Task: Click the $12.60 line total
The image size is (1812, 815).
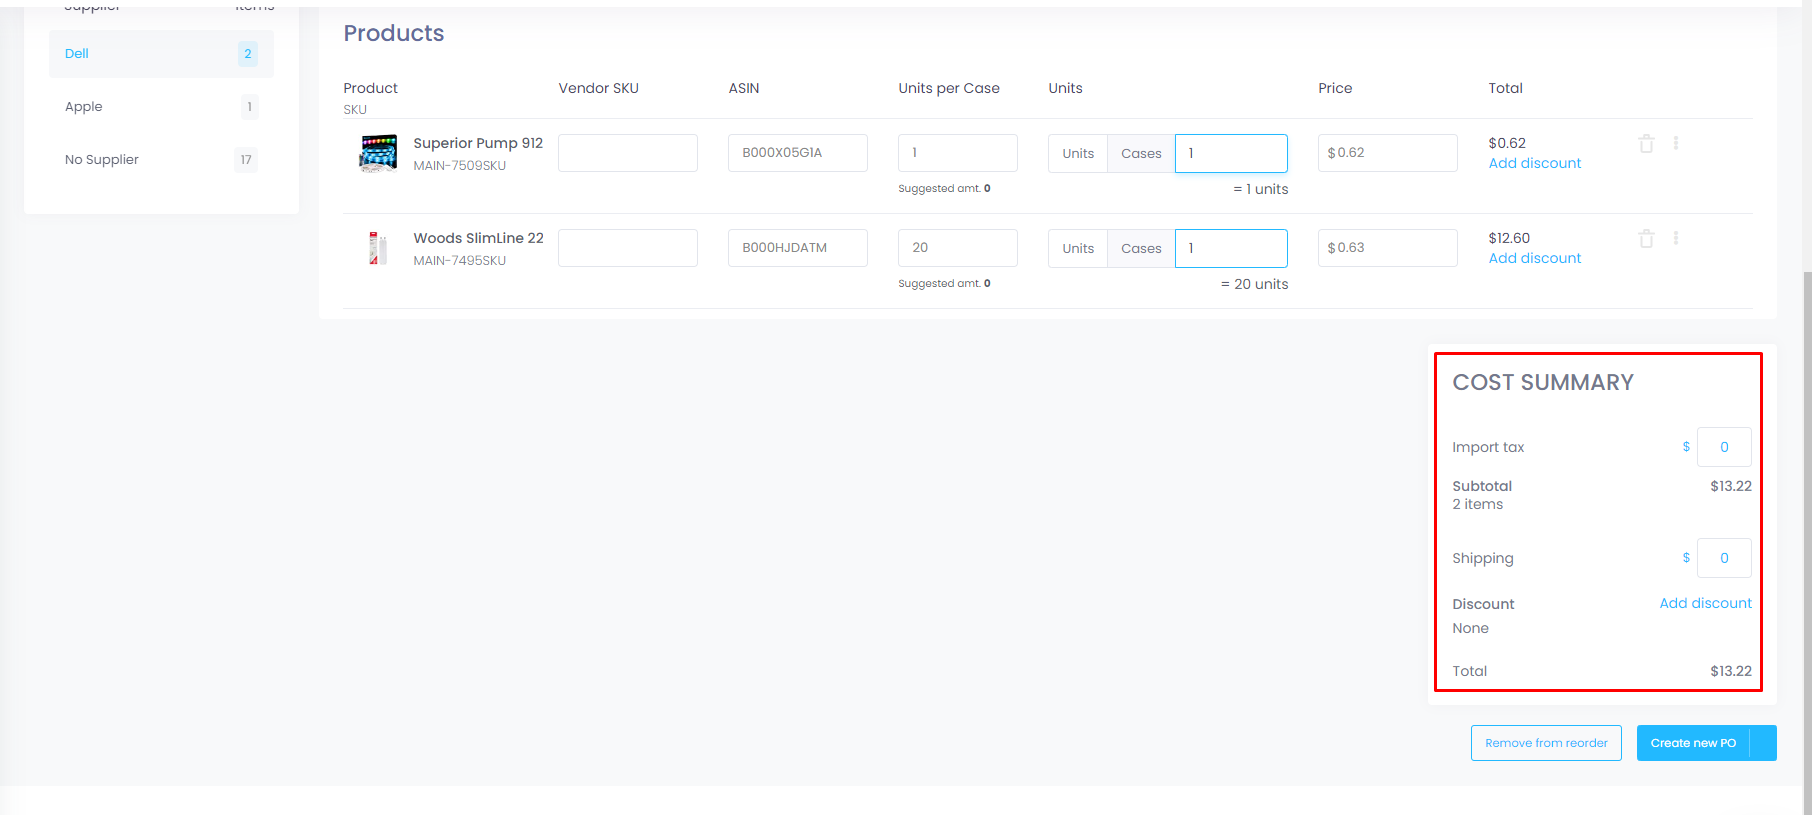Action: (x=1509, y=238)
